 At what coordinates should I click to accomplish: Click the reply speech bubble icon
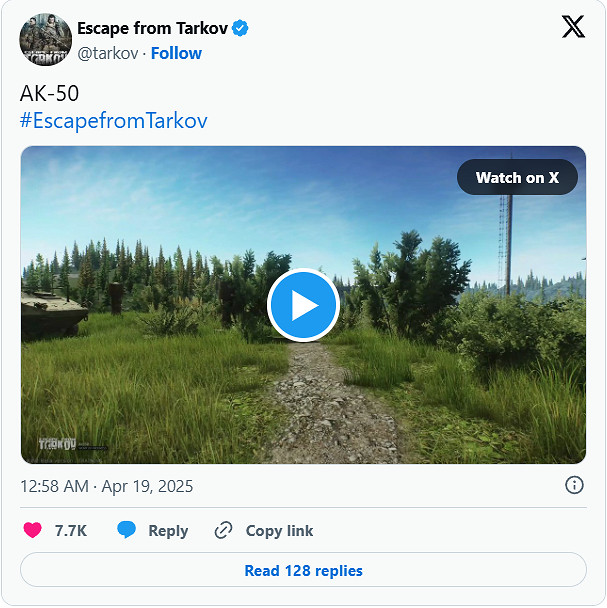point(126,531)
